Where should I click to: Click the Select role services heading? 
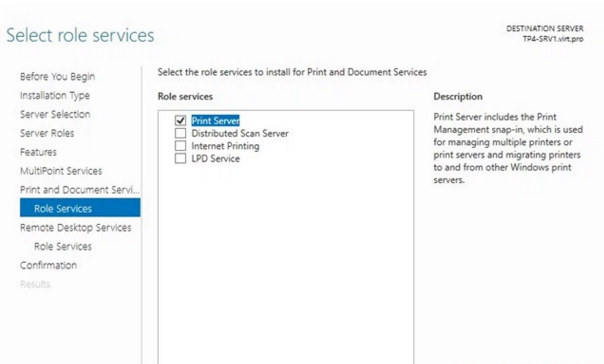click(80, 35)
